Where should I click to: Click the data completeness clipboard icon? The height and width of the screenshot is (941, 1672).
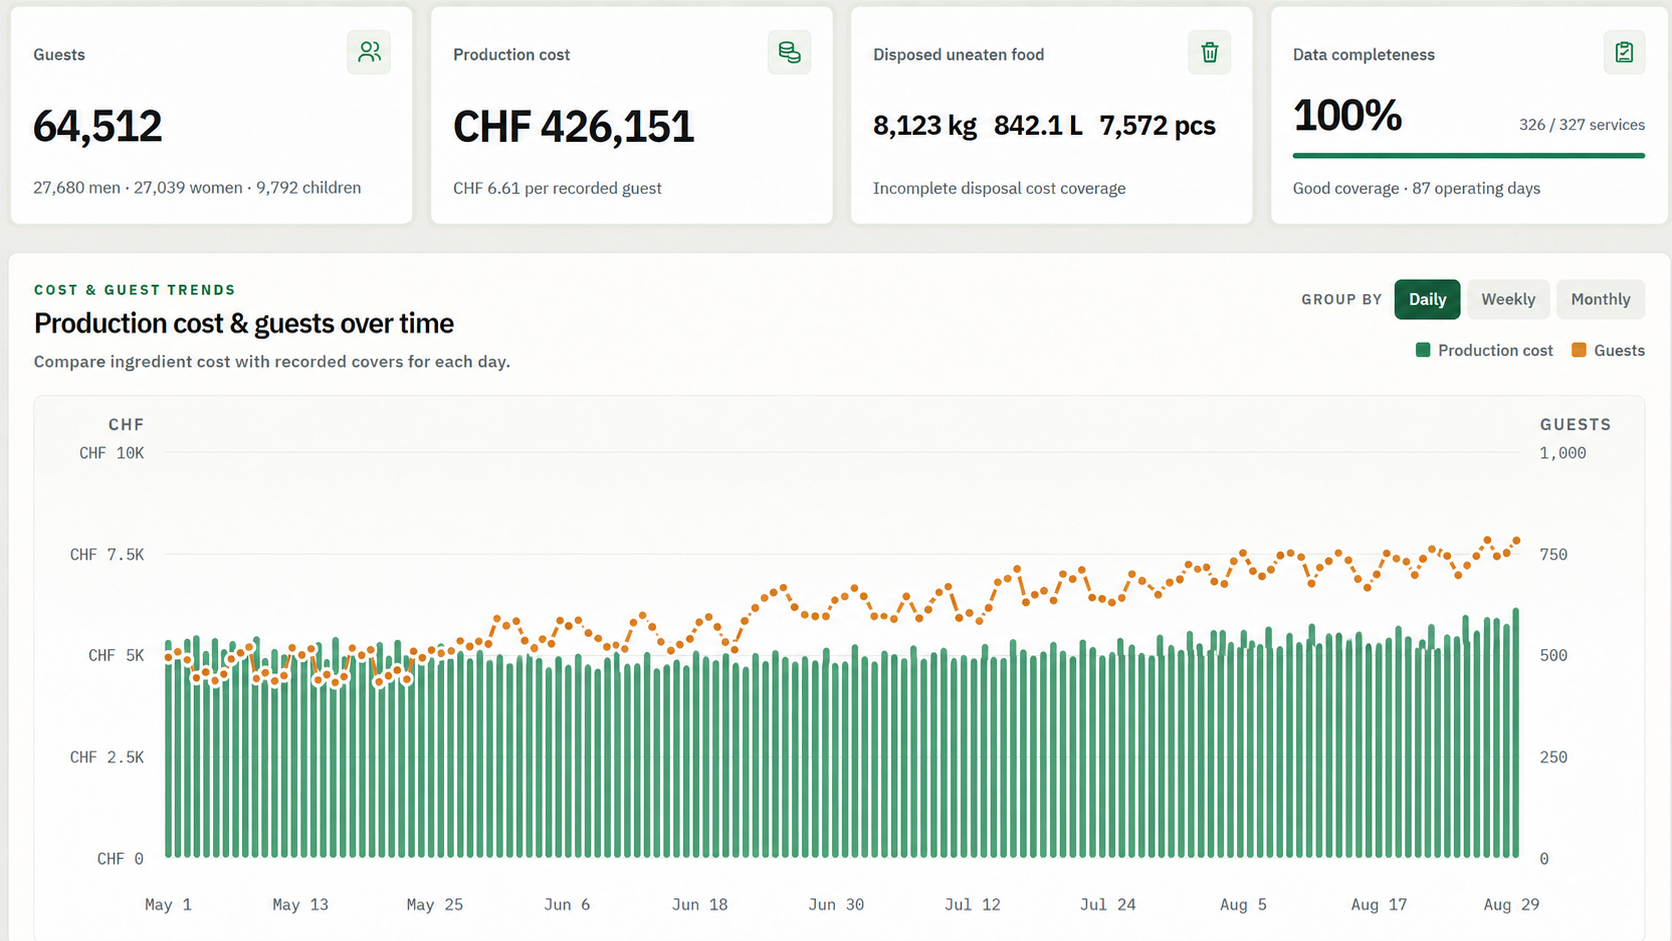tap(1624, 52)
